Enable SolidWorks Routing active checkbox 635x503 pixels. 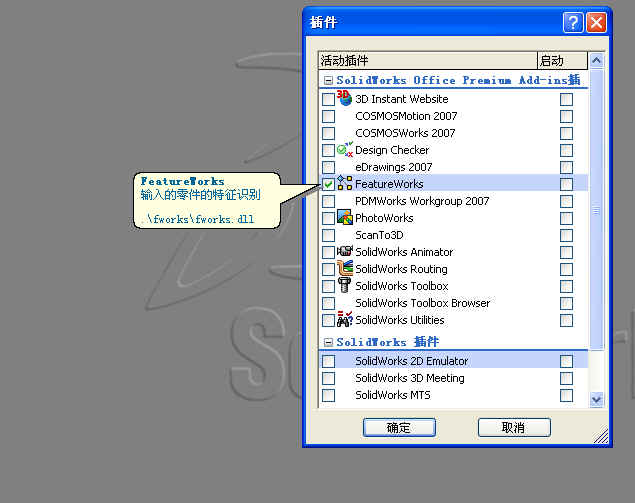[328, 270]
